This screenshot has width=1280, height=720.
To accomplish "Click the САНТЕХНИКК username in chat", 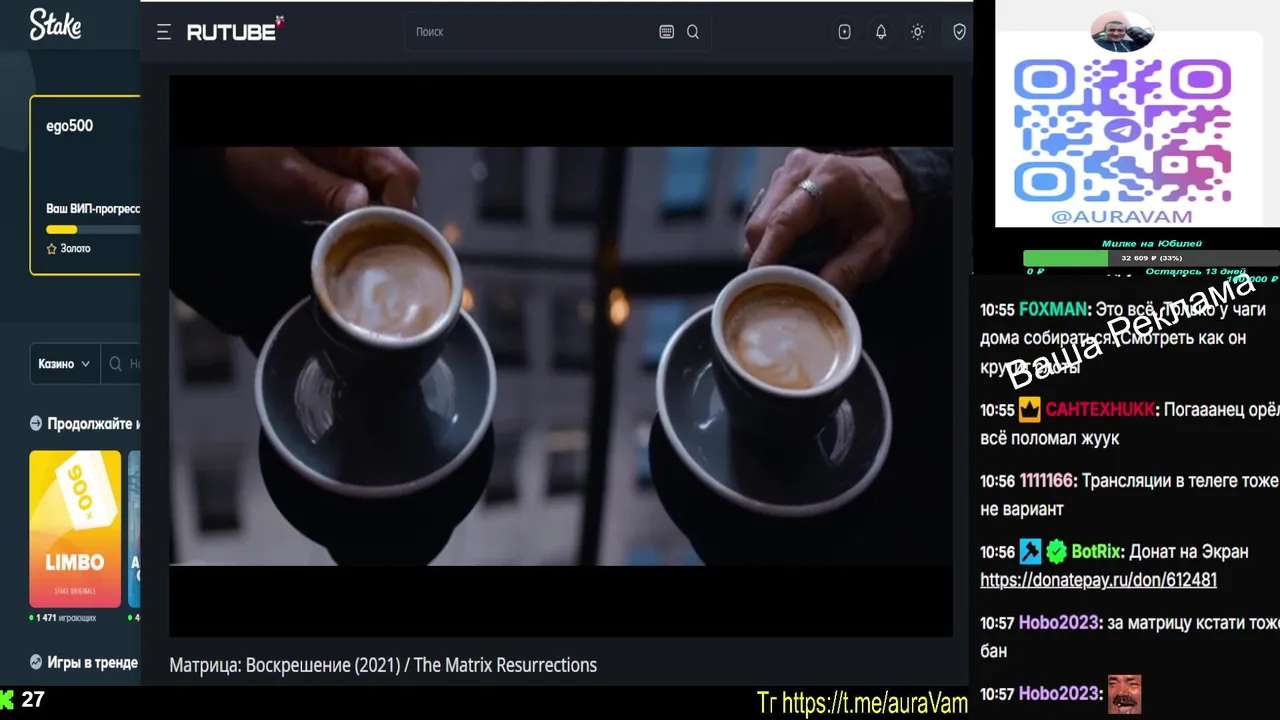I will coord(1100,410).
